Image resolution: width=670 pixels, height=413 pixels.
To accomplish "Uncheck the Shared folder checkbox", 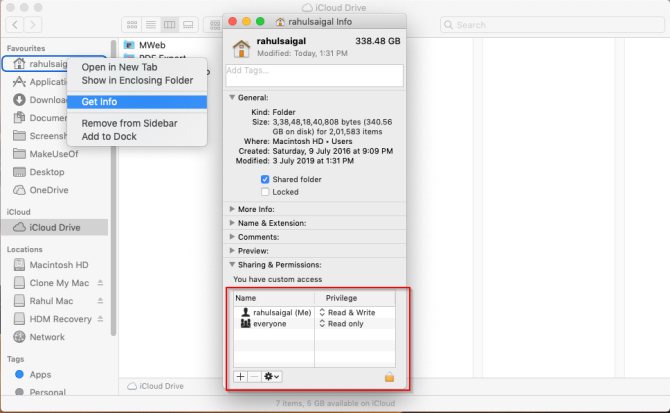I will 265,179.
